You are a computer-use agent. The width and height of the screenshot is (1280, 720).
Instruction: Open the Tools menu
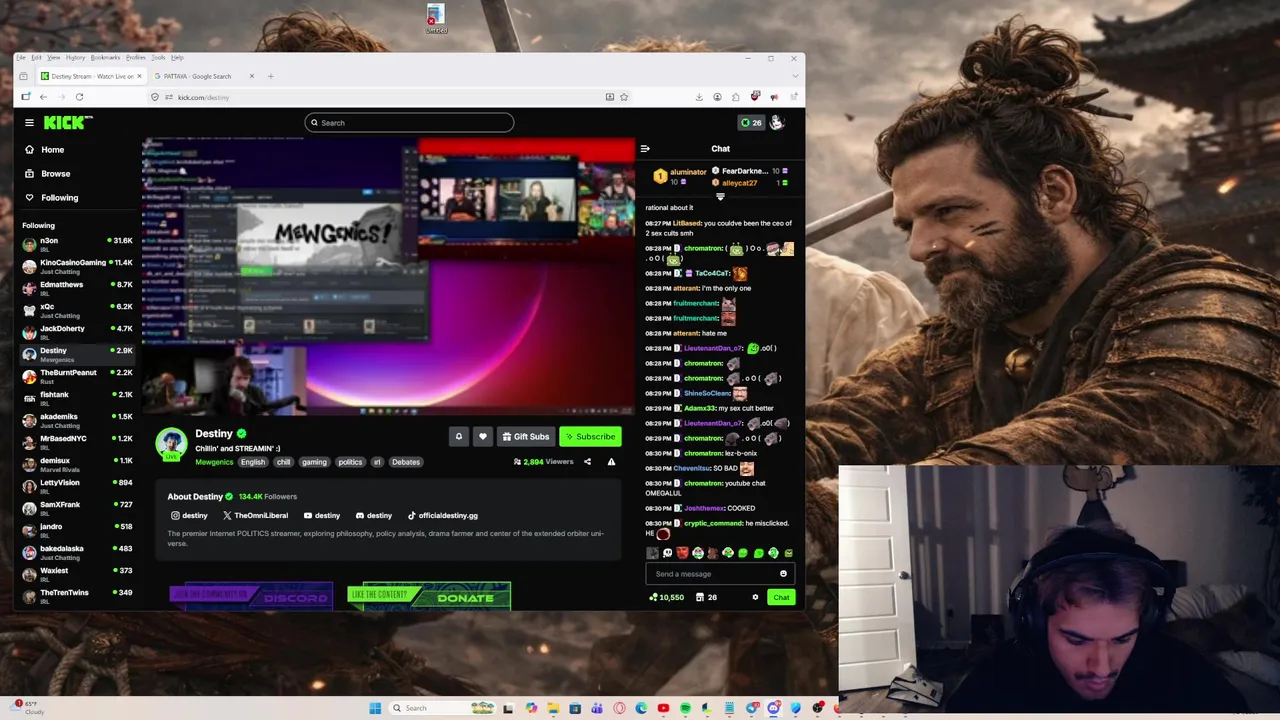158,57
